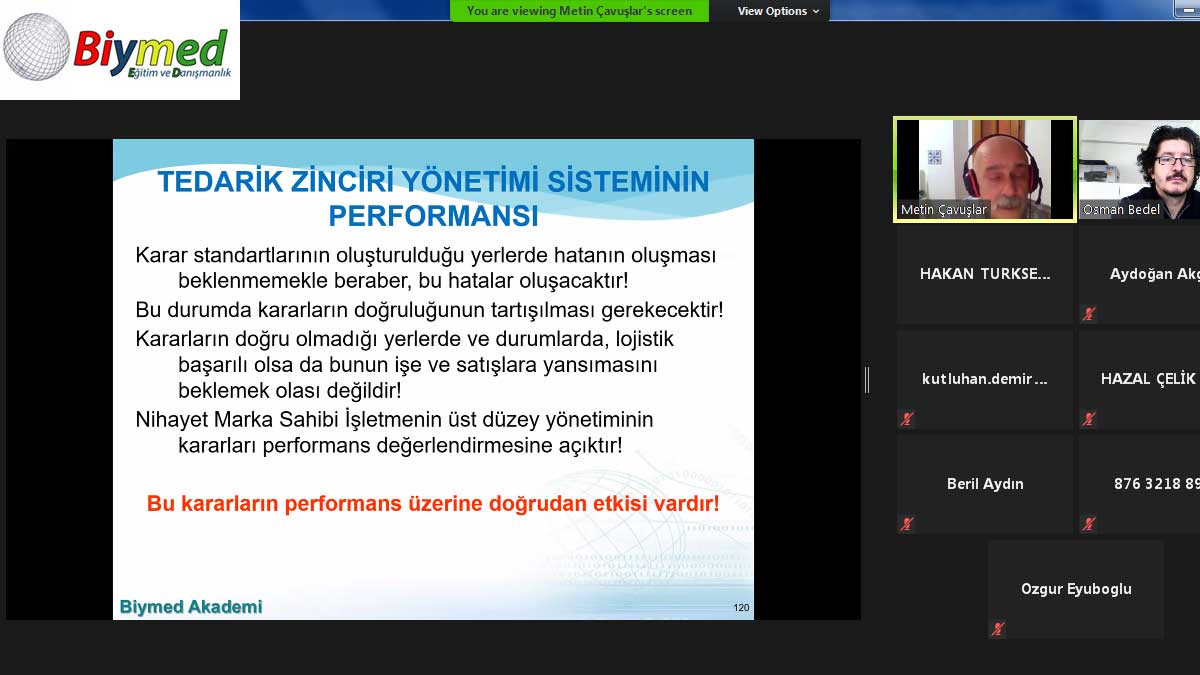
Task: Select Metin Çavuşlar's video thumbnail
Action: [x=985, y=168]
